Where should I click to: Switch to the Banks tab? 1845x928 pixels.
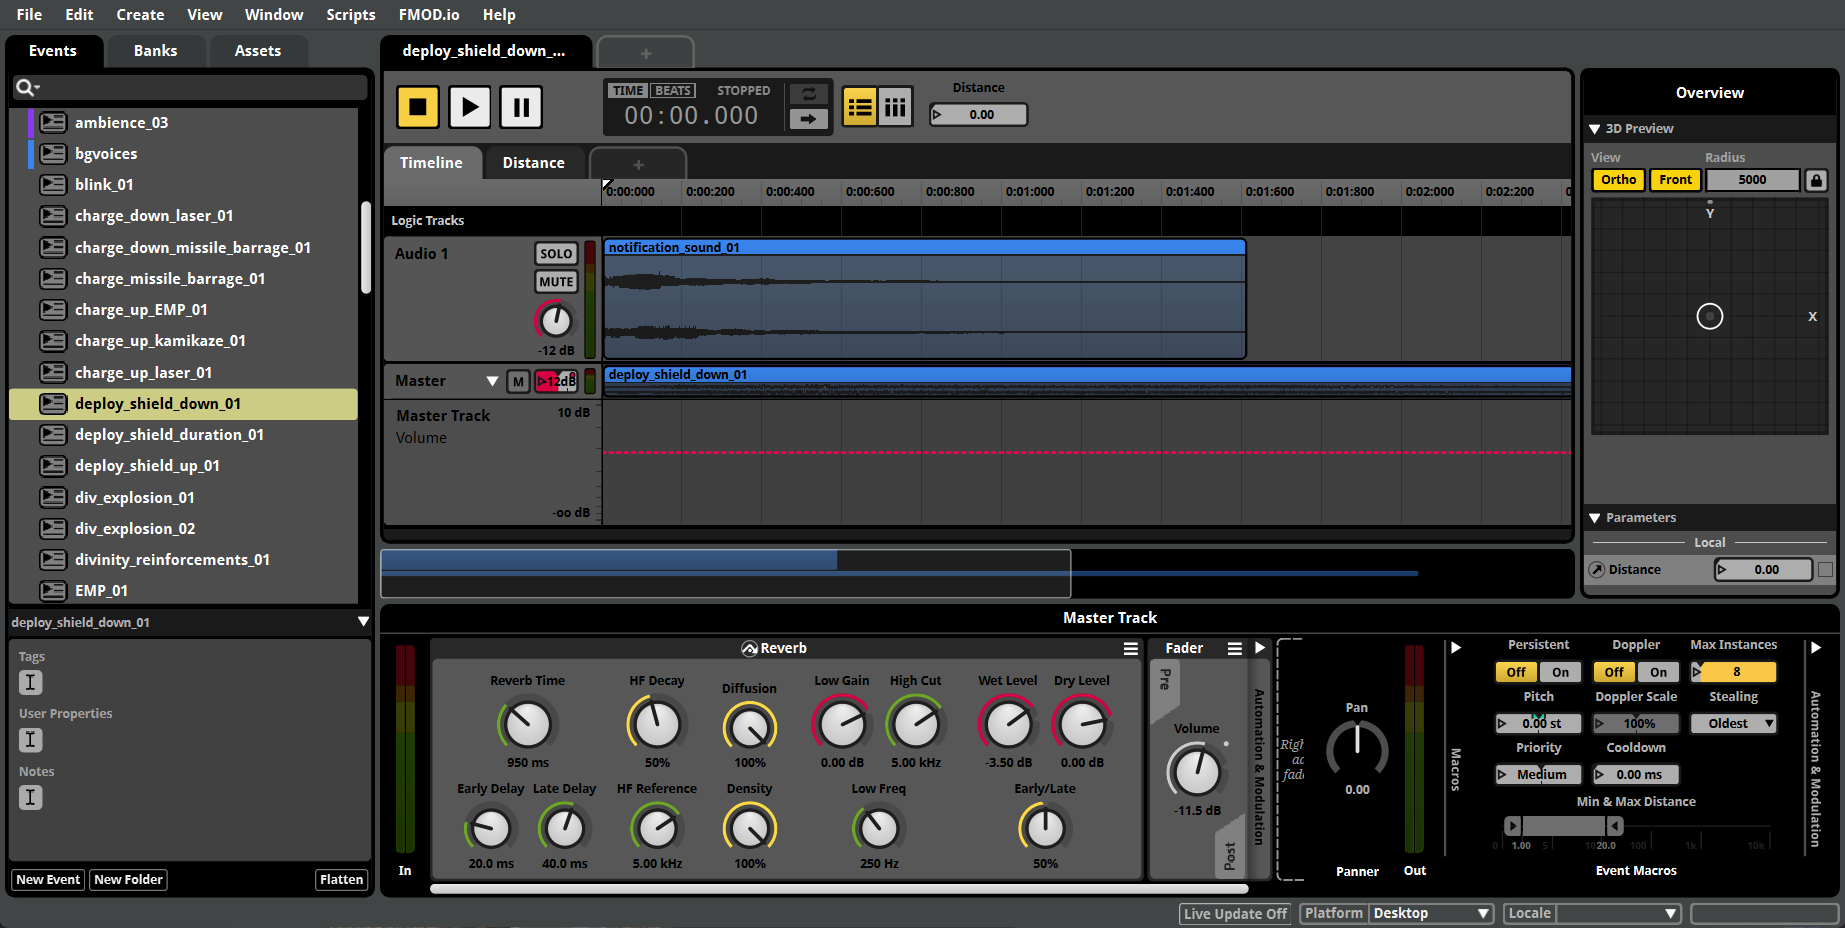point(155,51)
